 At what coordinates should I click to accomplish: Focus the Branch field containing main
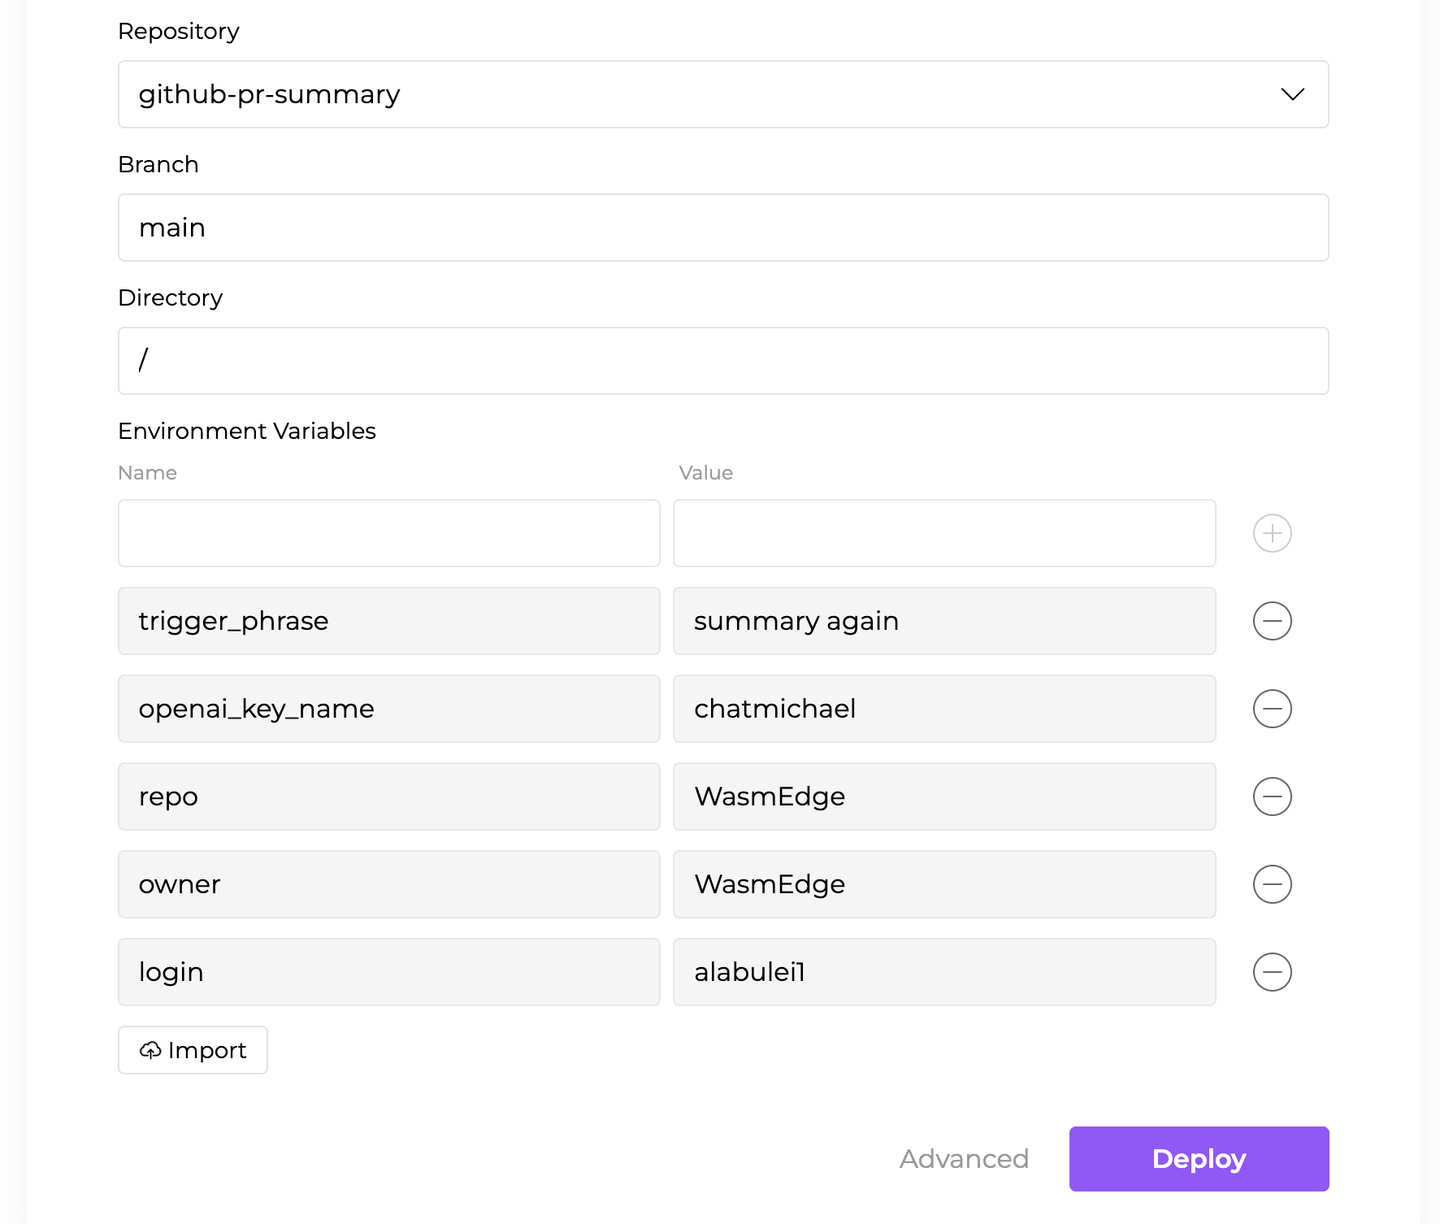[723, 228]
